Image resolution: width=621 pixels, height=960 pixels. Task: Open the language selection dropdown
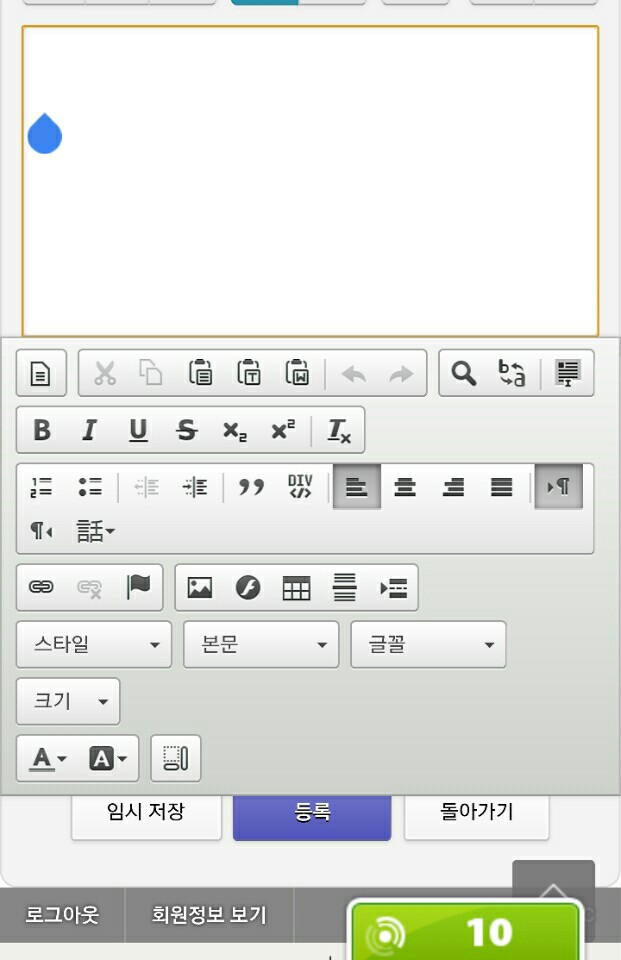[95, 530]
